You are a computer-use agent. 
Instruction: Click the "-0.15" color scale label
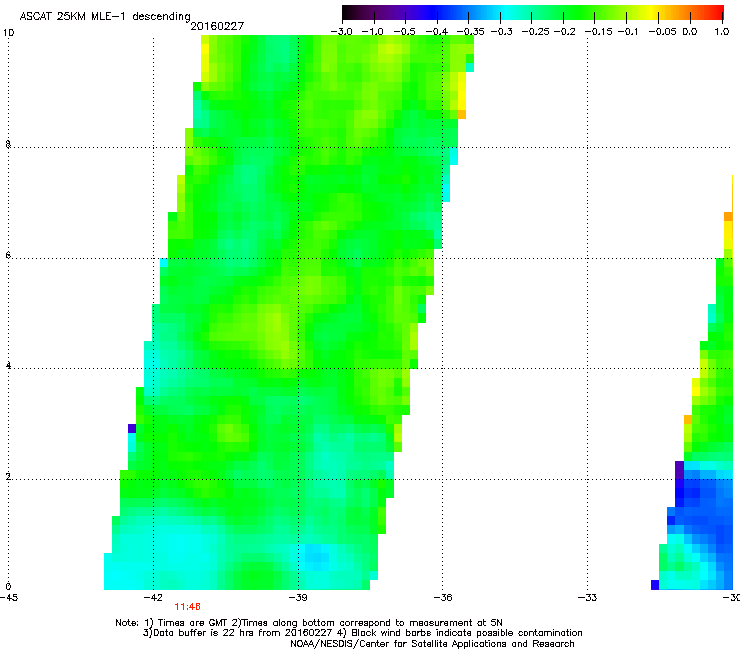click(x=598, y=32)
